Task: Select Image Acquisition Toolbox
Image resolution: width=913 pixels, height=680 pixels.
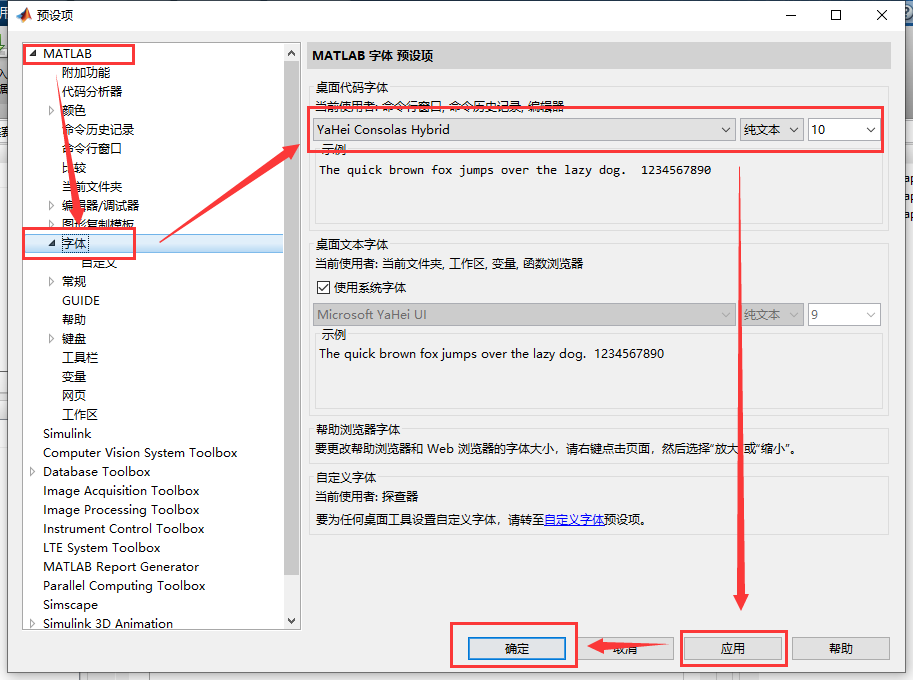Action: [121, 491]
